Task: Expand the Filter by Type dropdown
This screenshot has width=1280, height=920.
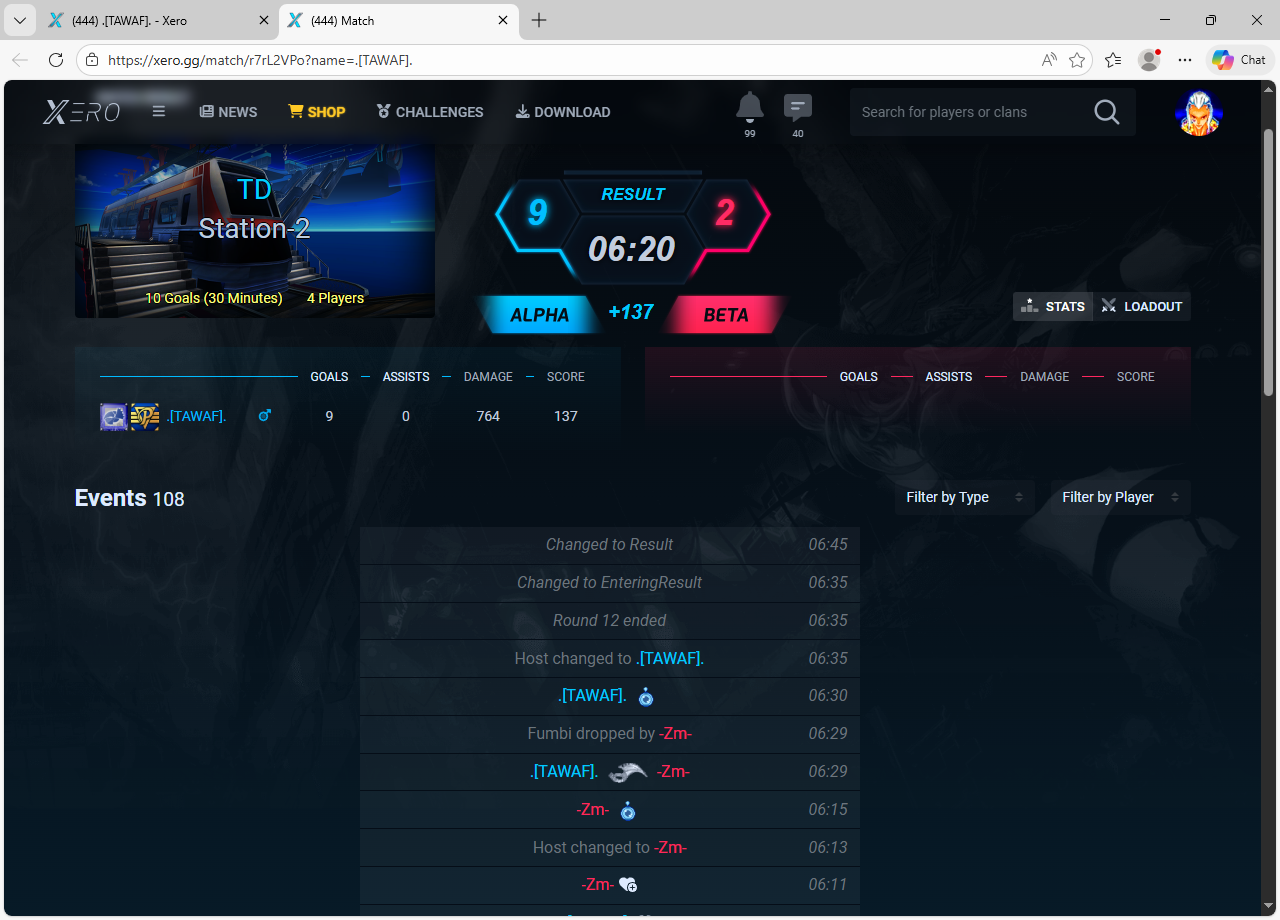Action: (964, 497)
